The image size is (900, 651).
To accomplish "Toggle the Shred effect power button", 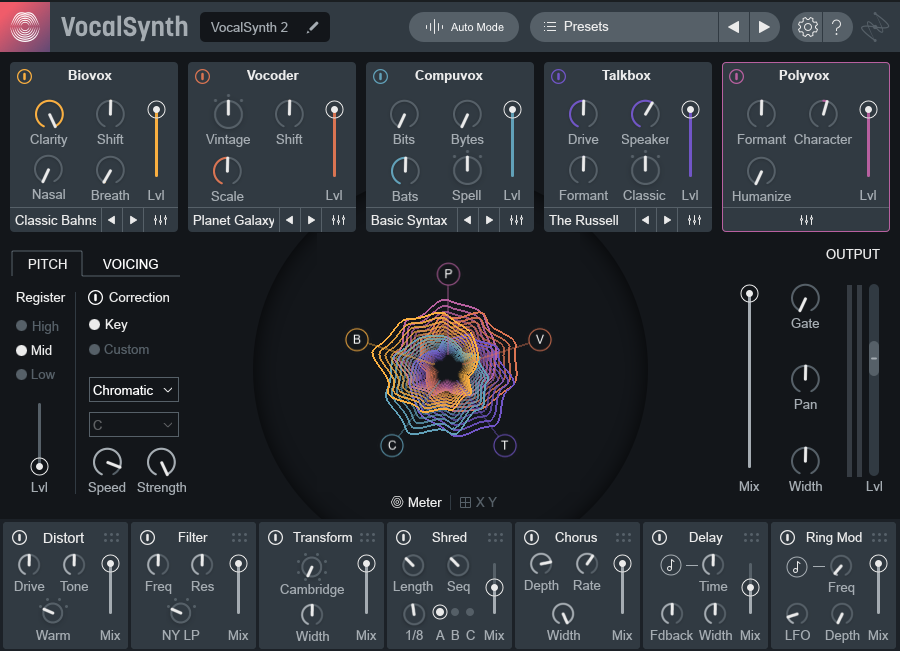I will 404,537.
